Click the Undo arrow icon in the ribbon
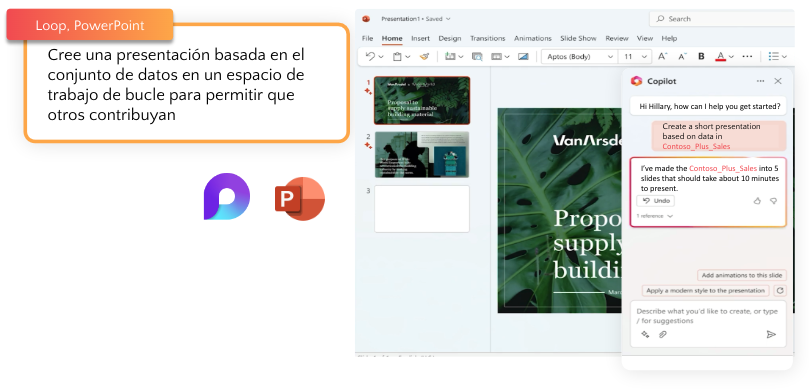The height and width of the screenshot is (389, 809). click(x=370, y=56)
